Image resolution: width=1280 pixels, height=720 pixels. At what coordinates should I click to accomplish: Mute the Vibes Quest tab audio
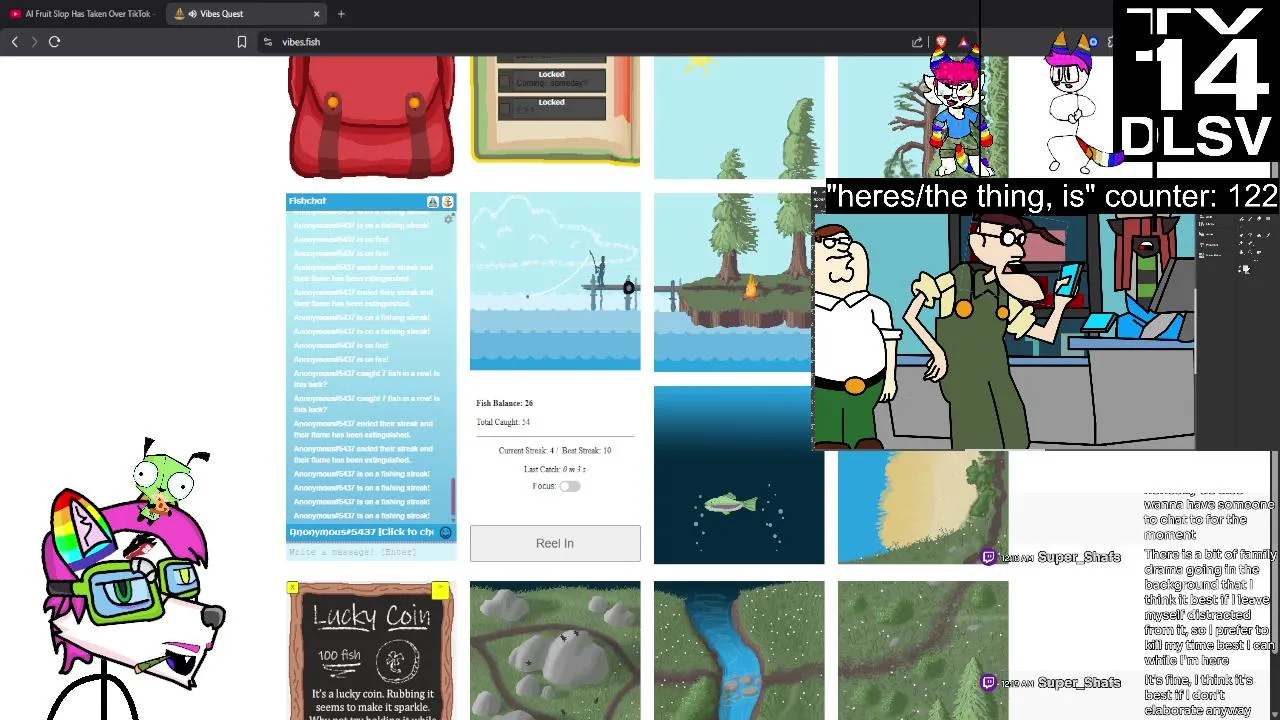192,14
